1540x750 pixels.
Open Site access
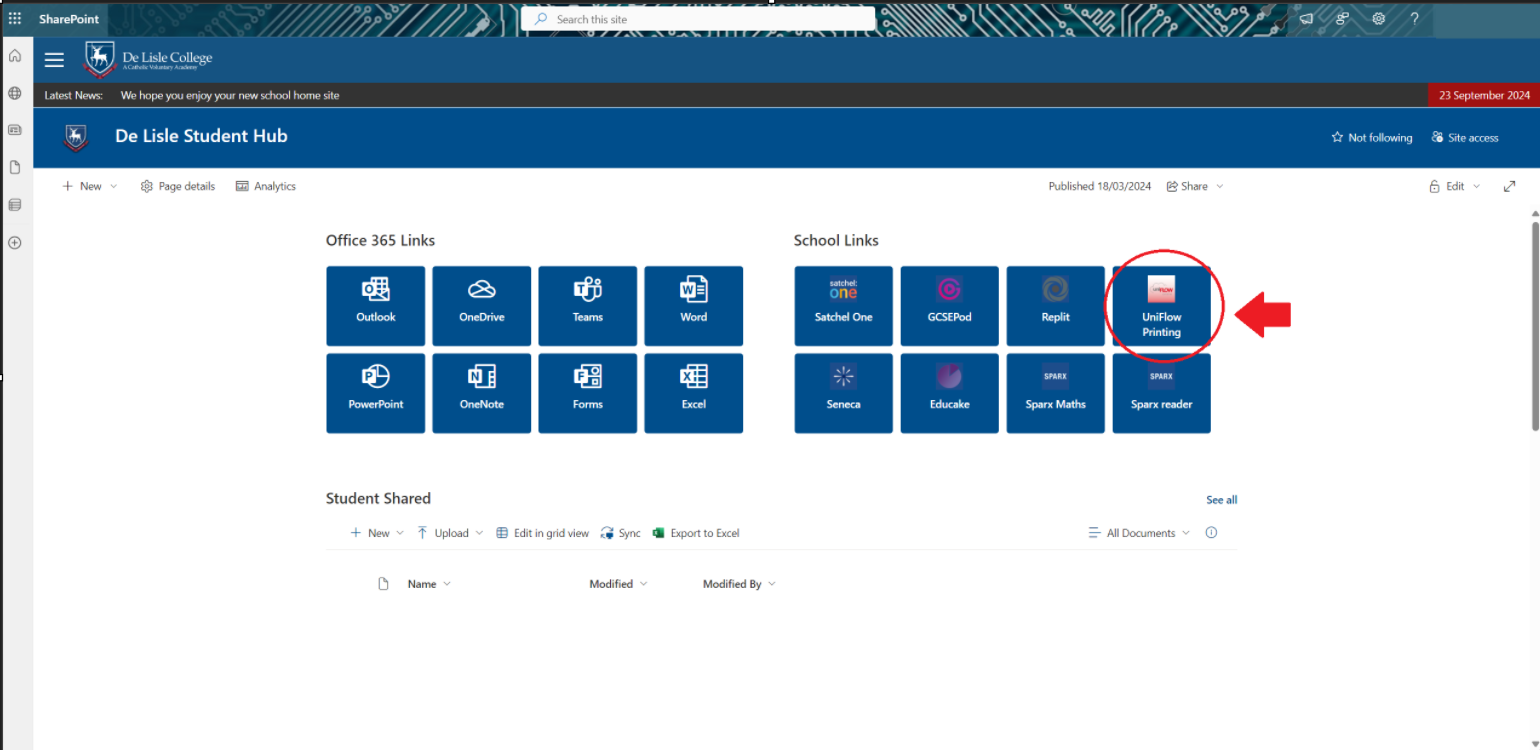pyautogui.click(x=1465, y=138)
